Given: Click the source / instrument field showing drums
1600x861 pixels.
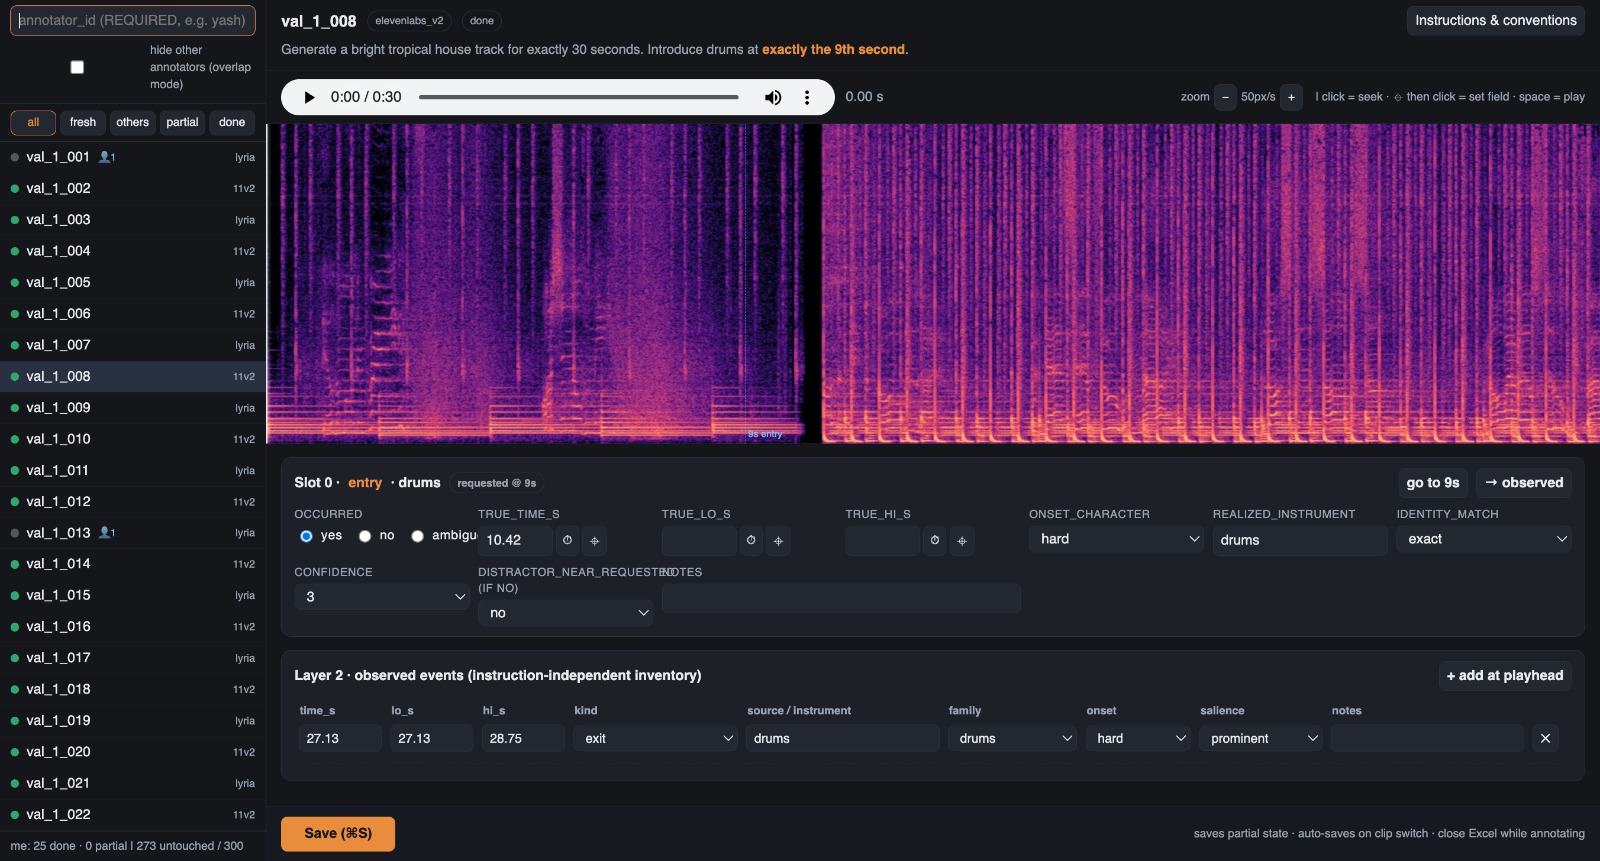Looking at the screenshot, I should (x=843, y=738).
